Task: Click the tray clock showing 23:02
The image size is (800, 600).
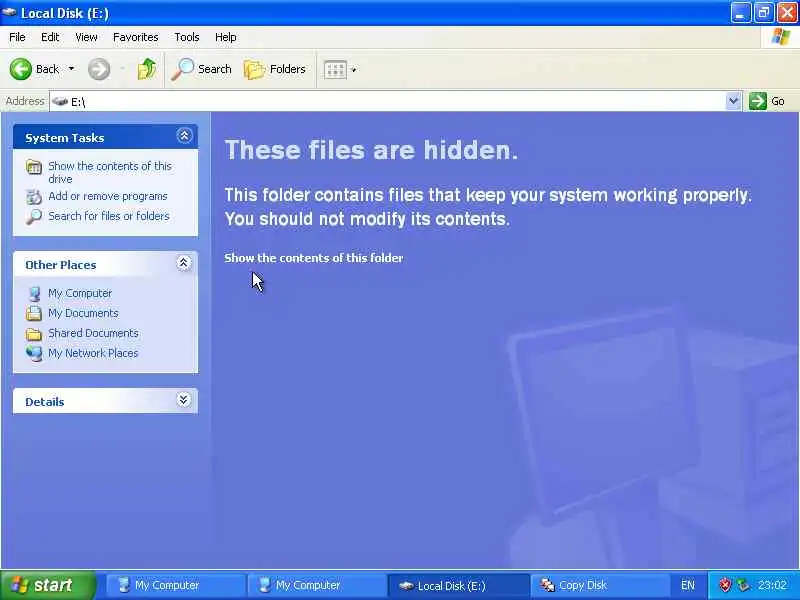Action: pos(772,585)
